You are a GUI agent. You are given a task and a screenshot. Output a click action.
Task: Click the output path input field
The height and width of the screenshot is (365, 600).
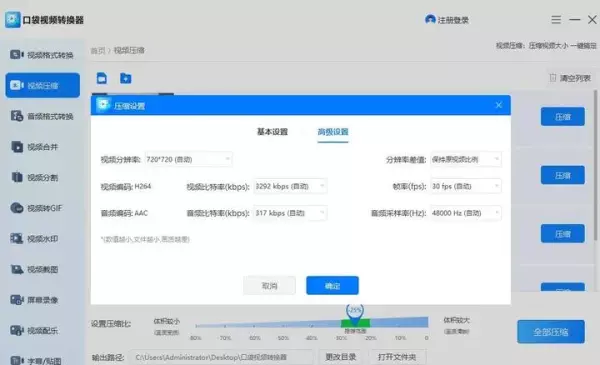(221, 357)
